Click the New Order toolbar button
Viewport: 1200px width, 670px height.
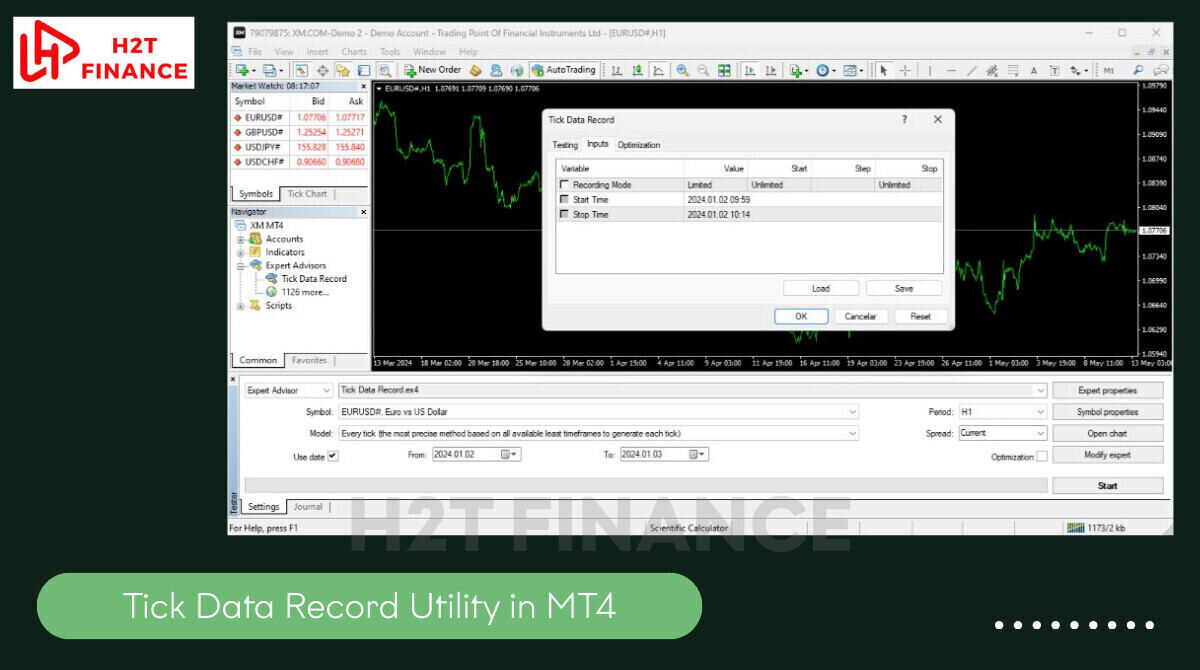pos(432,70)
